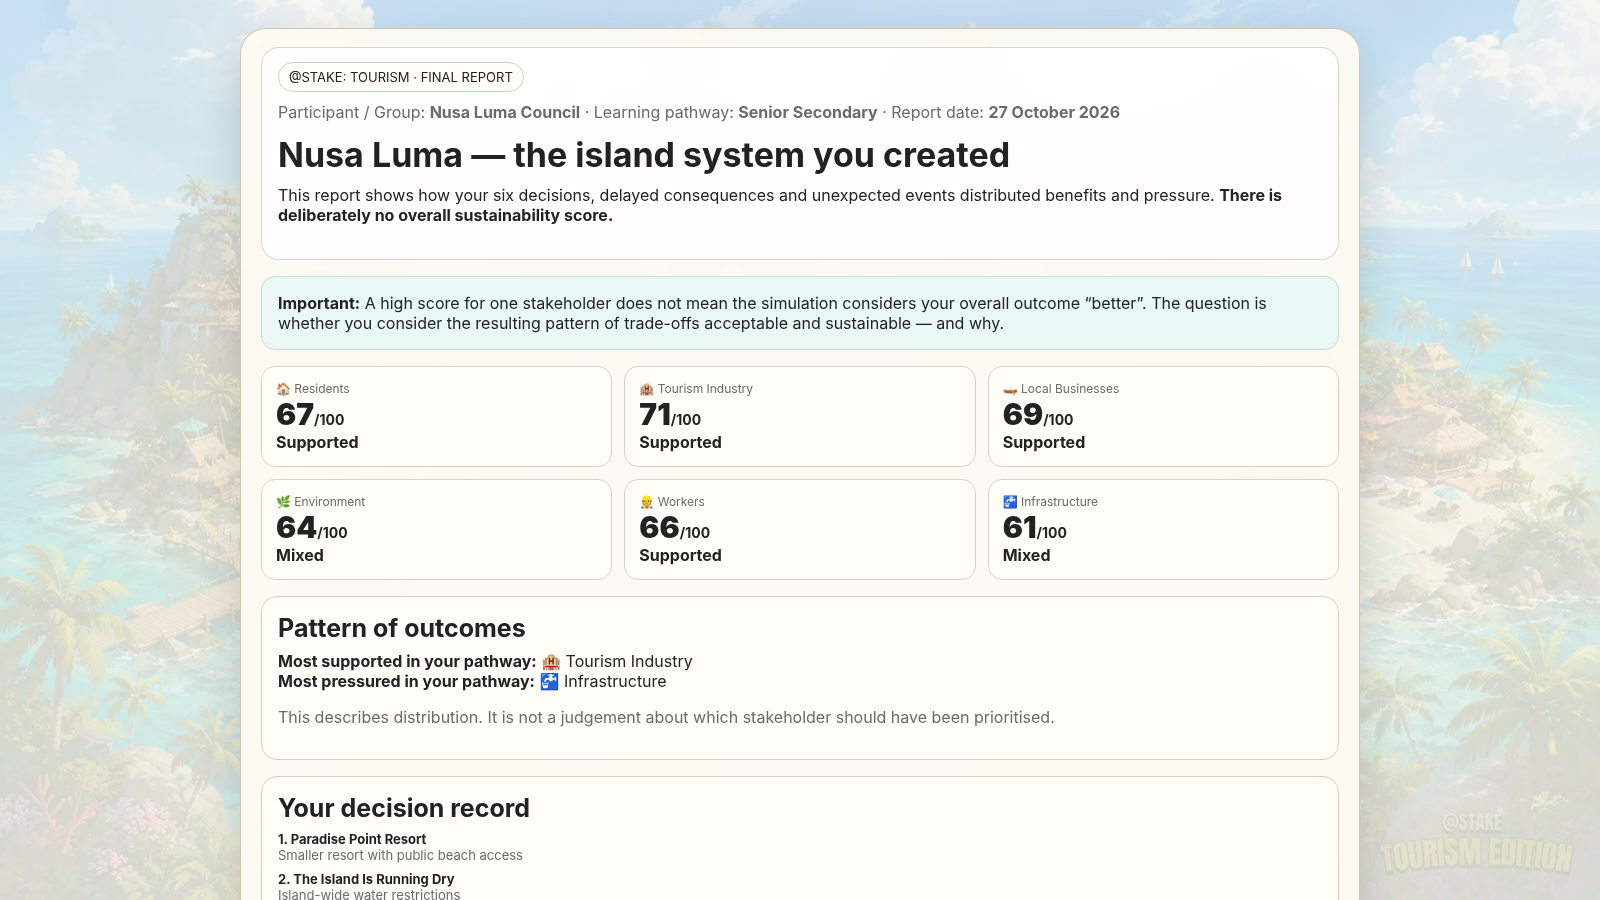The height and width of the screenshot is (900, 1600).
Task: Open the Workers 66/100 Supported card
Action: 799,529
